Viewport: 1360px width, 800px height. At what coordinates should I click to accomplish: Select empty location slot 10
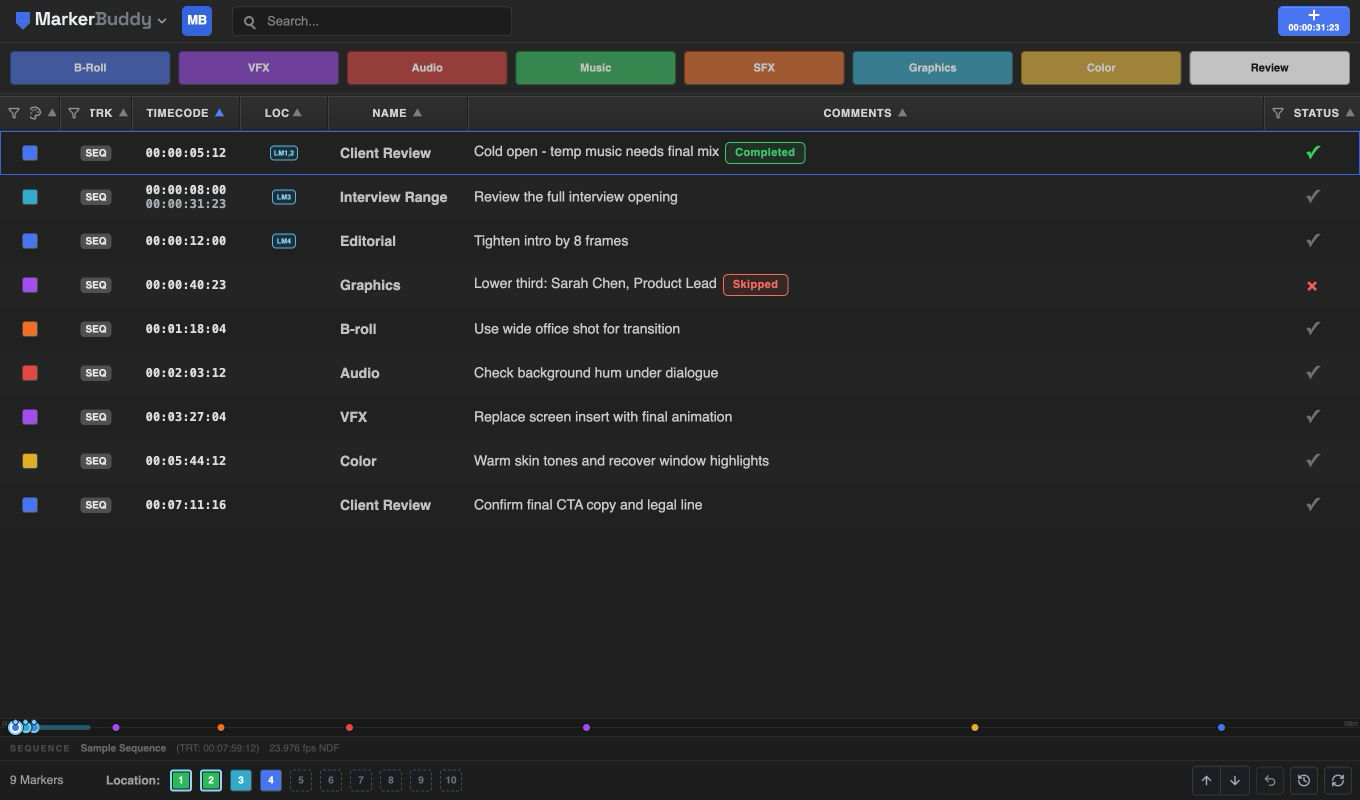[451, 780]
